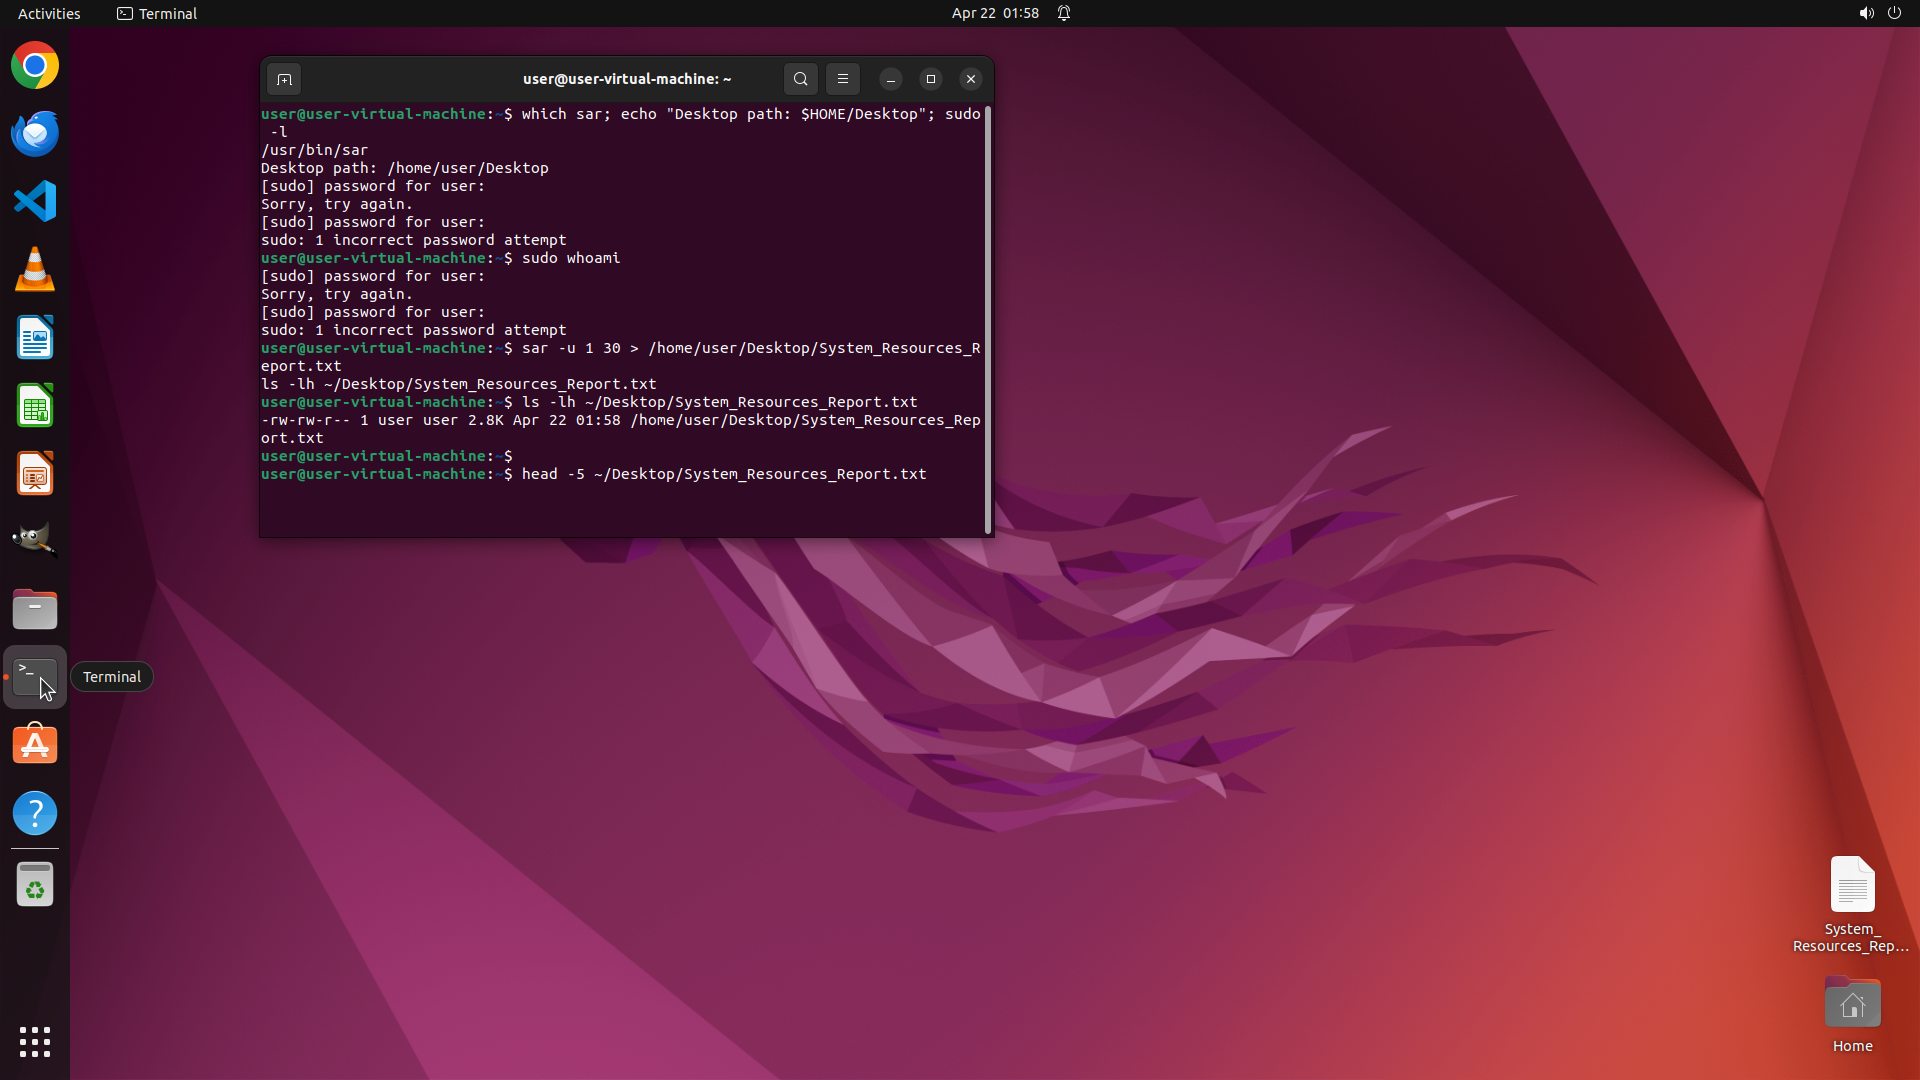Open the Trash from the dock
The image size is (1920, 1080).
click(x=35, y=885)
